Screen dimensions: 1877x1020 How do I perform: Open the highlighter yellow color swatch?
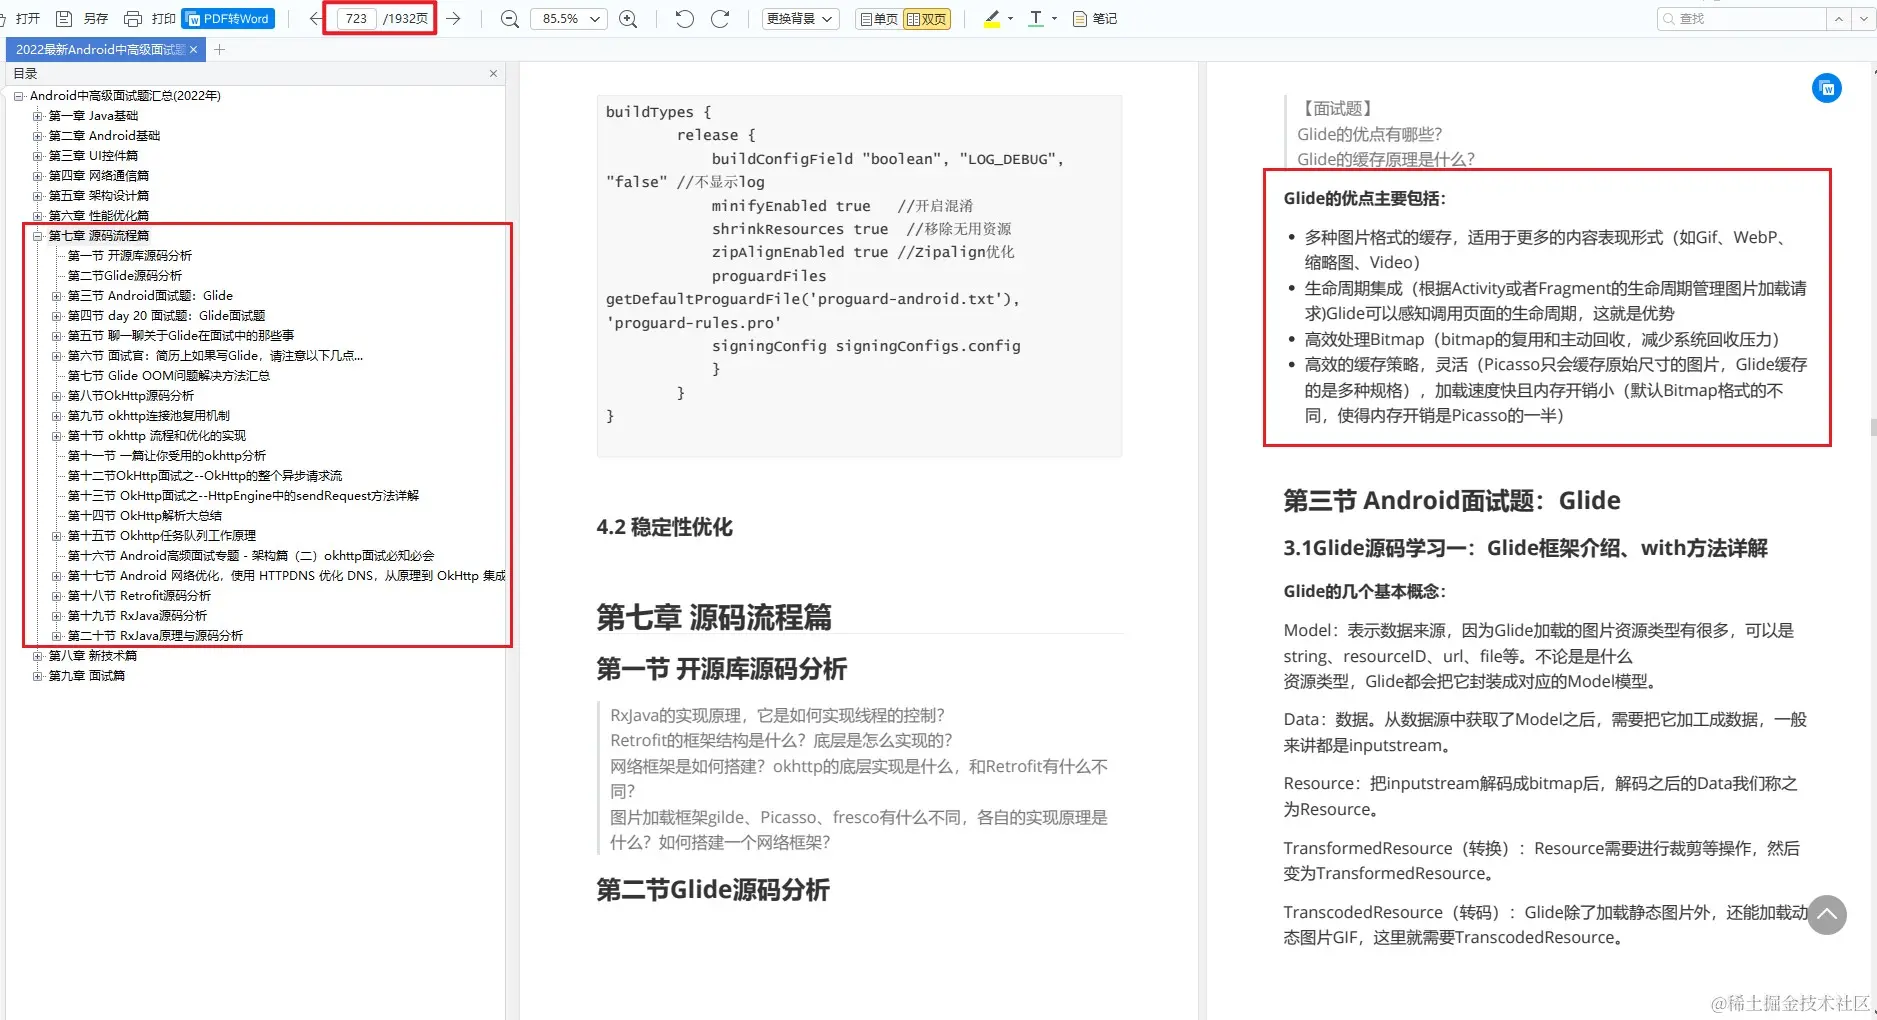(x=1009, y=18)
